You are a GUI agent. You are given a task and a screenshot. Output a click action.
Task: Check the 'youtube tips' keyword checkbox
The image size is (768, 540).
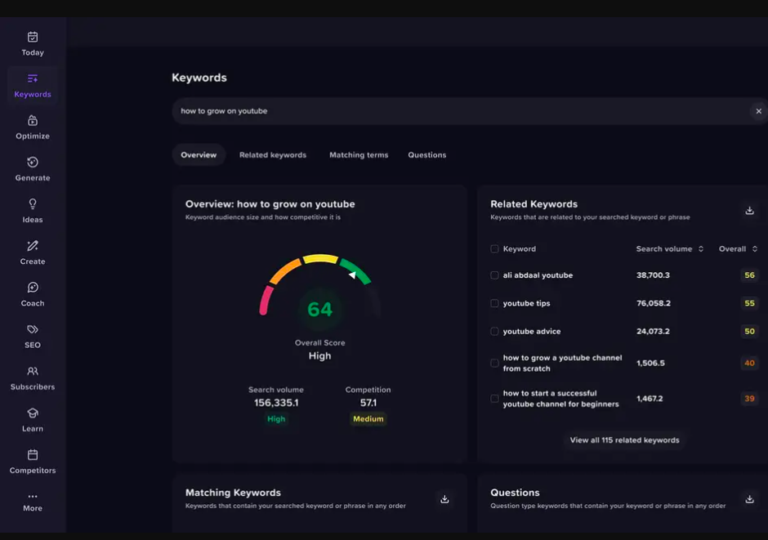pyautogui.click(x=494, y=303)
